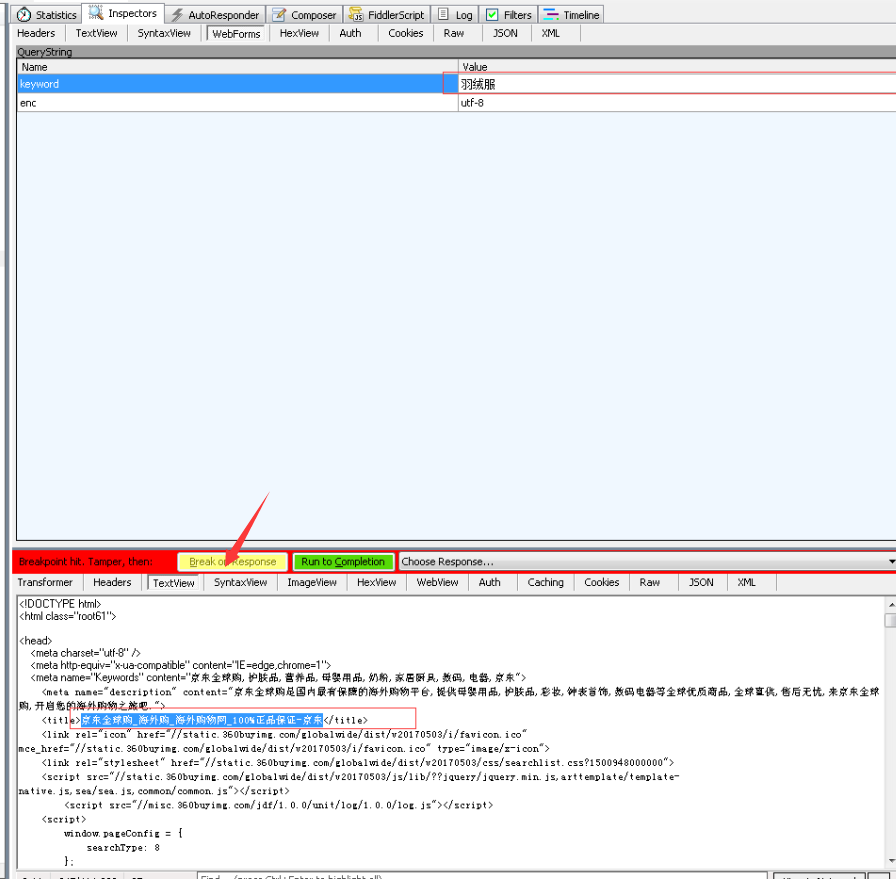Open the Choose Response dropdown

647,562
